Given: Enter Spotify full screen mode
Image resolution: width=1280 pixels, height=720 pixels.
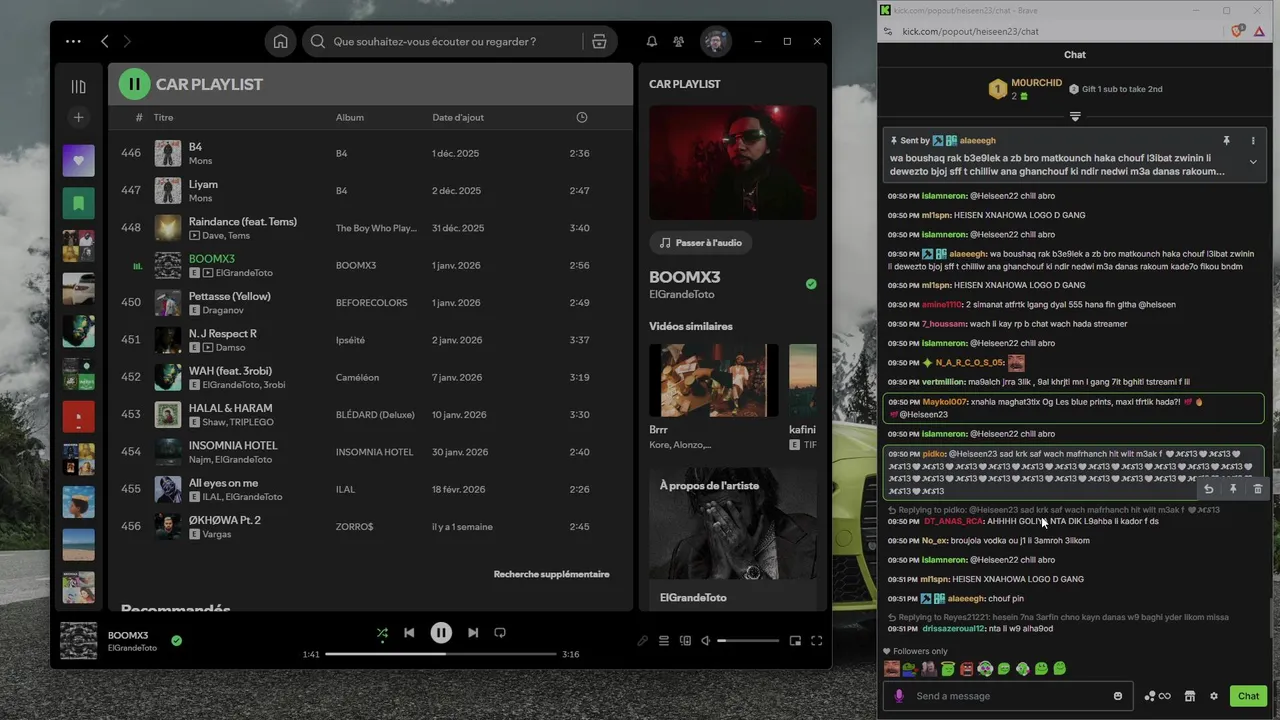Looking at the screenshot, I should click(816, 641).
